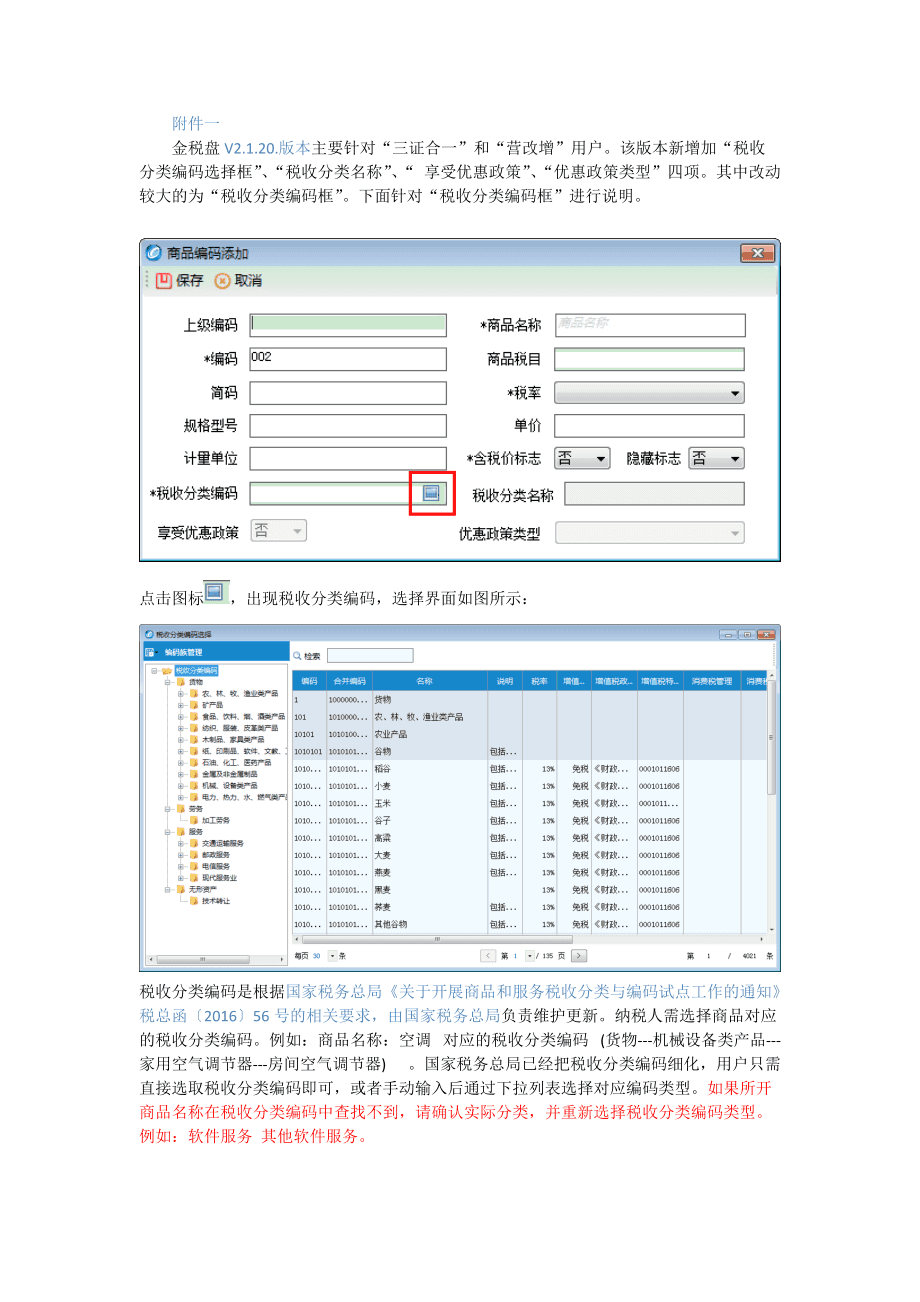Click the 编码 field containing 002
This screenshot has width=920, height=1302.
pyautogui.click(x=347, y=359)
